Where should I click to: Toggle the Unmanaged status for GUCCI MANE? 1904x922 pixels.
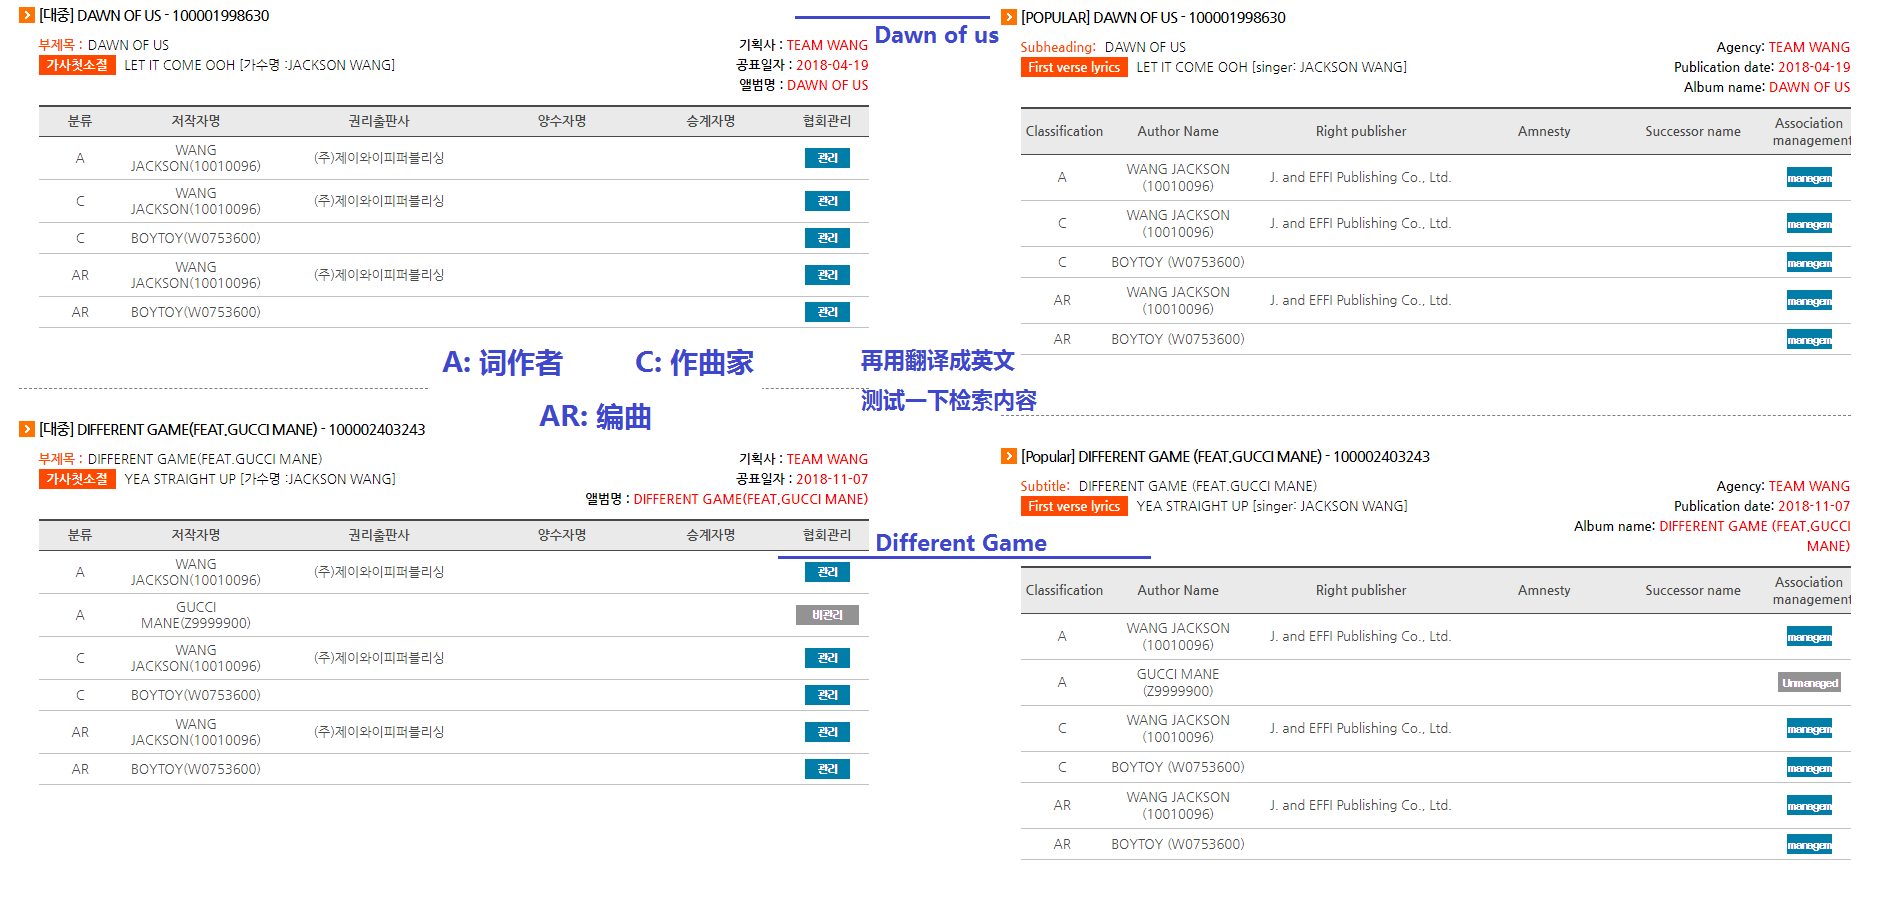(x=1809, y=682)
